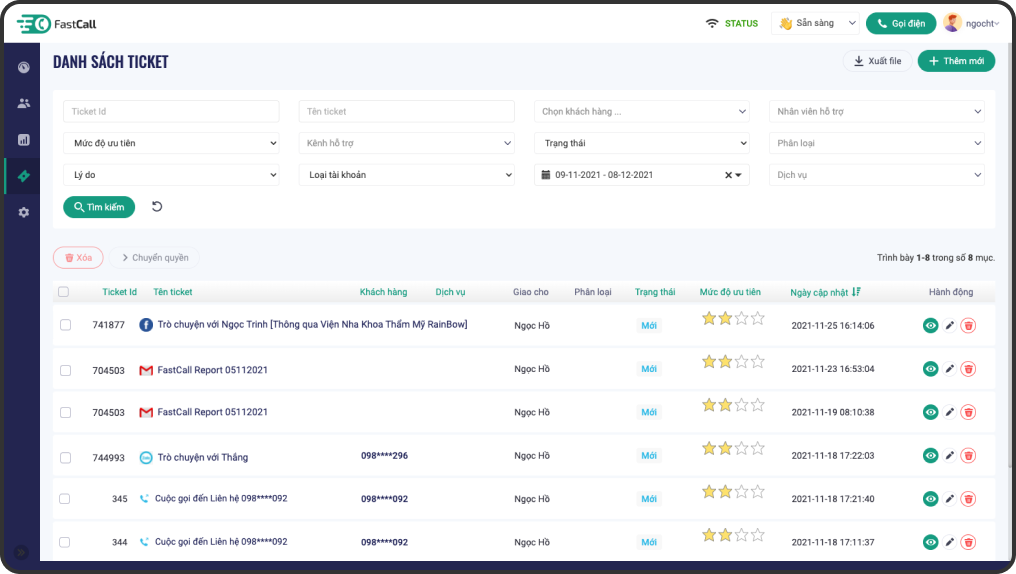Expand the Mức độ ưu tiên dropdown filter
Image resolution: width=1016 pixels, height=574 pixels.
171,143
